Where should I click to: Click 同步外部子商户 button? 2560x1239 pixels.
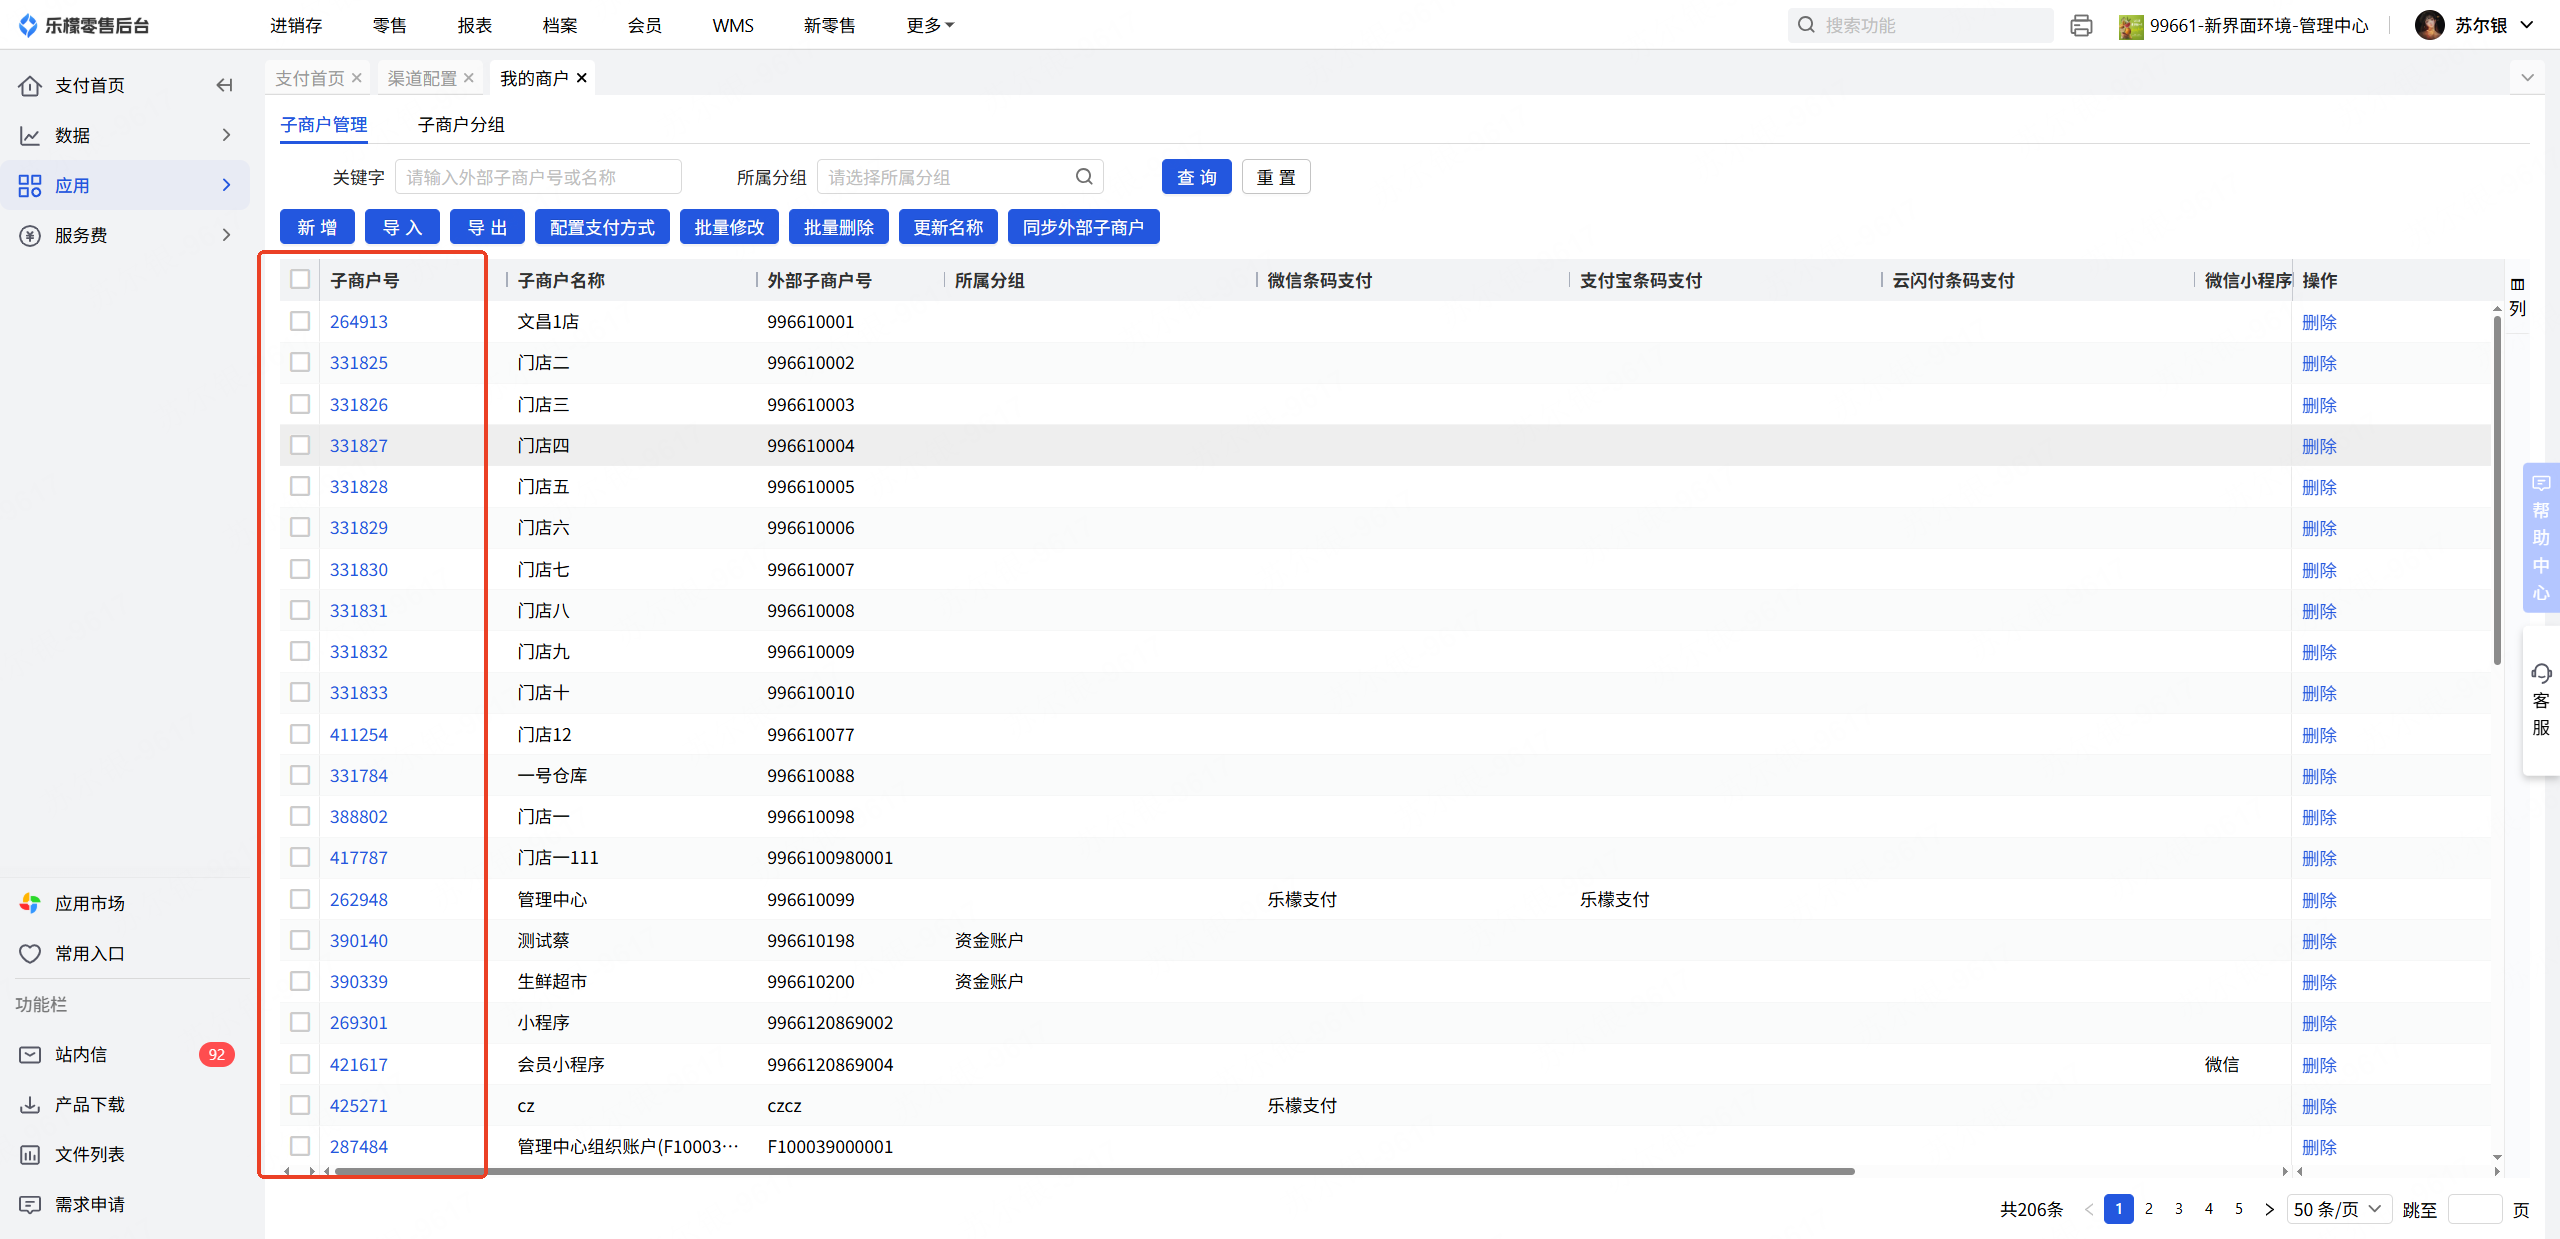coord(1083,227)
